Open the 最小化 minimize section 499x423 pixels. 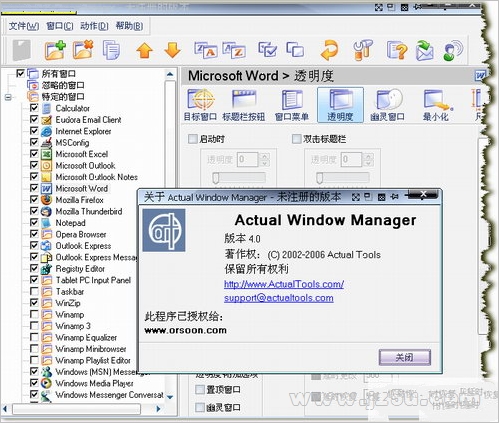point(436,105)
